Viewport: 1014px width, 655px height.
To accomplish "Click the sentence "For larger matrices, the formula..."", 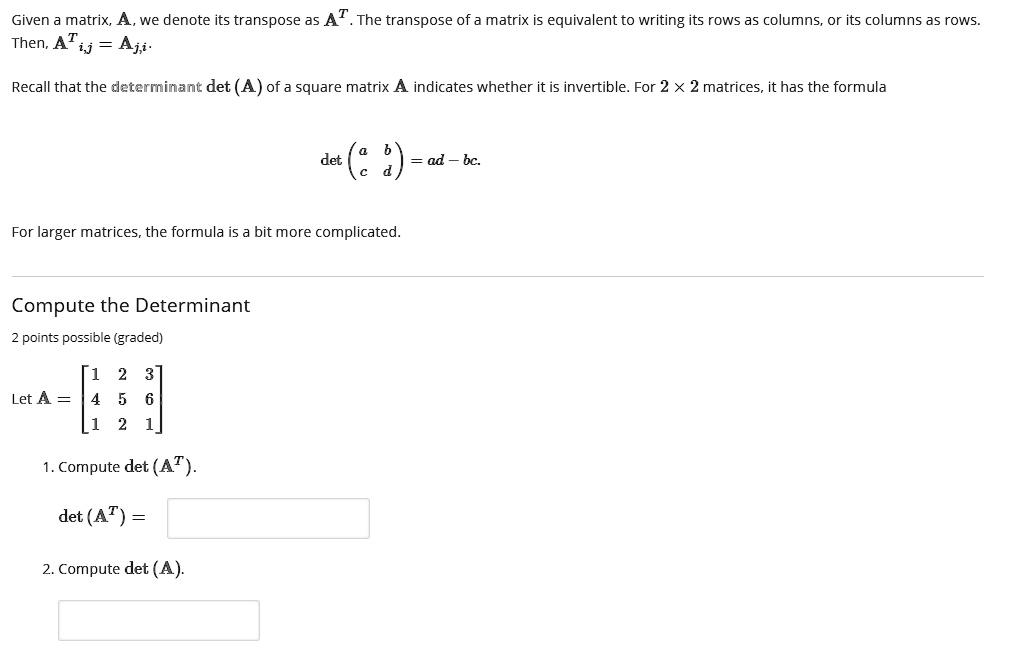I will click(x=206, y=232).
